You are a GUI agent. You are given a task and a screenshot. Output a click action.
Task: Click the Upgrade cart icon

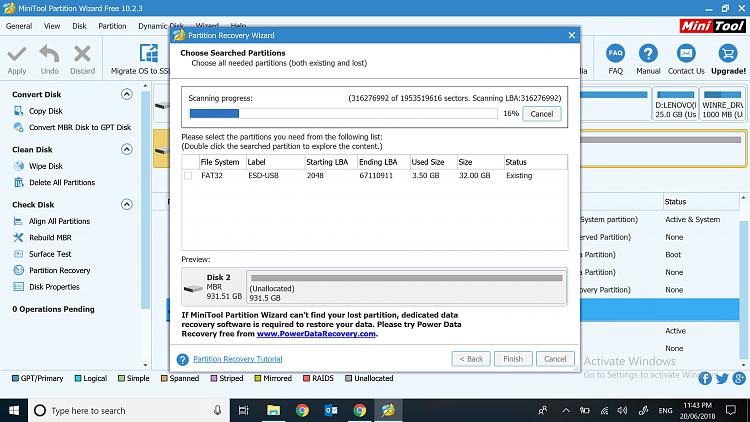[728, 53]
